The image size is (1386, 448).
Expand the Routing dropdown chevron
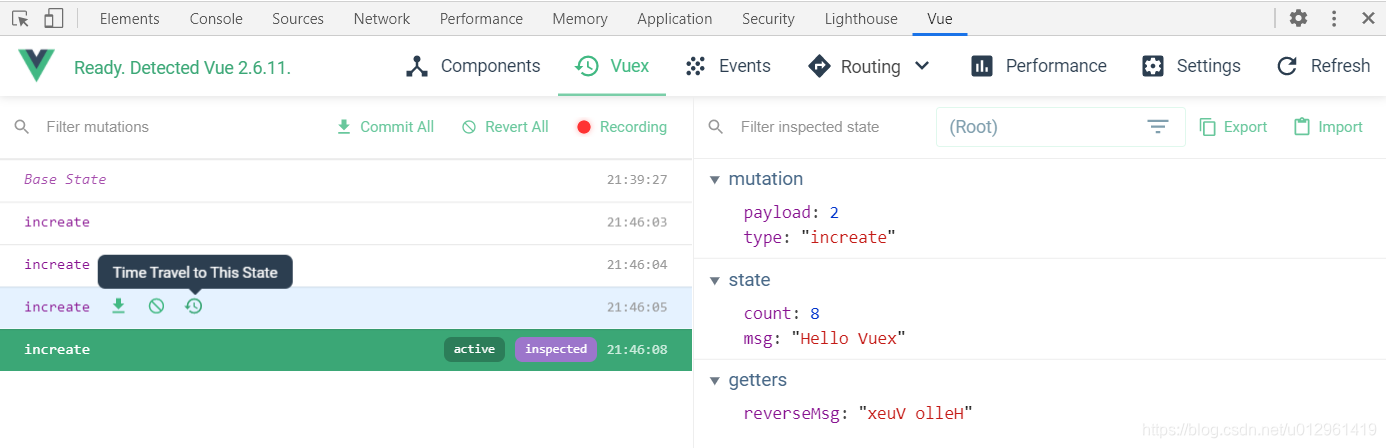(922, 66)
